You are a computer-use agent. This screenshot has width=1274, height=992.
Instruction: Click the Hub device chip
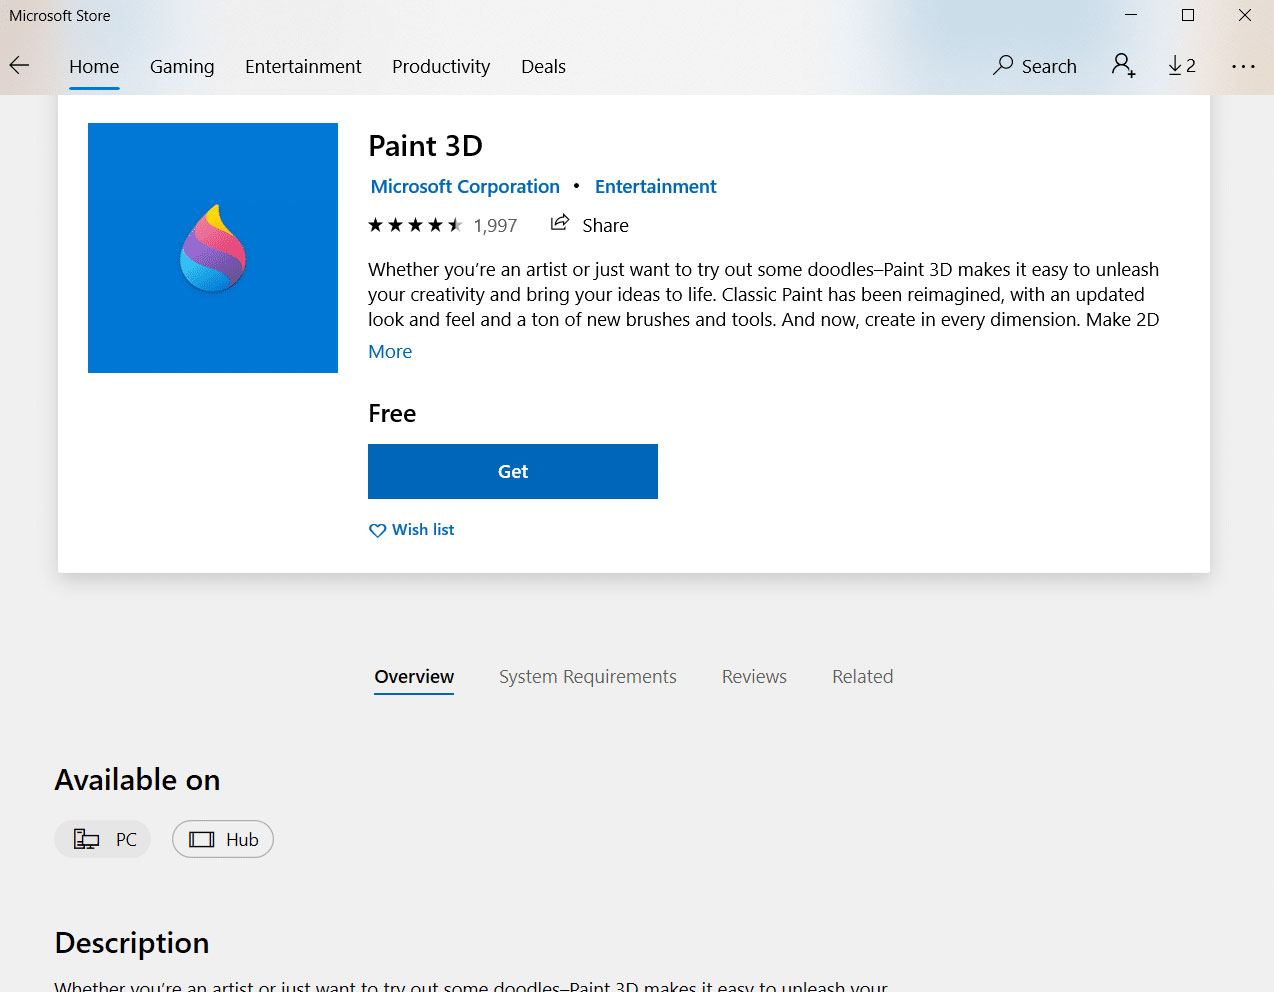223,839
